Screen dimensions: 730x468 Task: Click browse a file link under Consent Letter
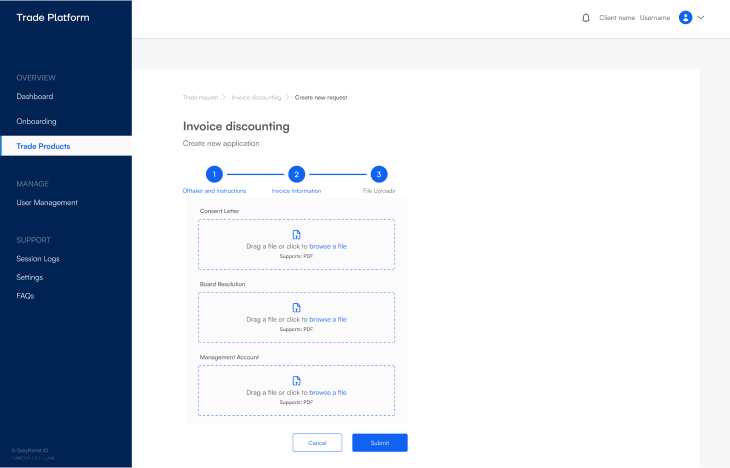click(328, 246)
